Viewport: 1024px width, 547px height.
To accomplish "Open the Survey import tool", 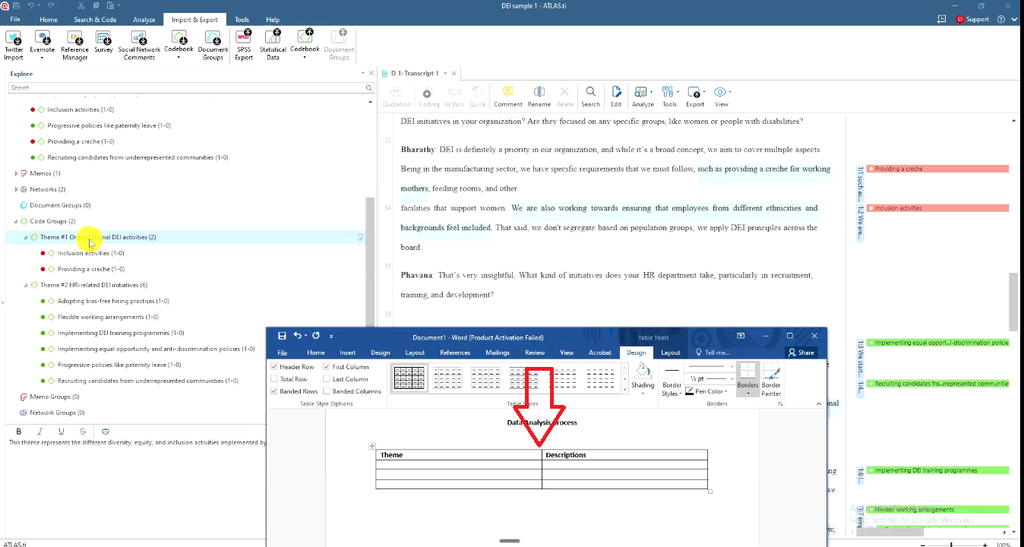I will tap(103, 41).
